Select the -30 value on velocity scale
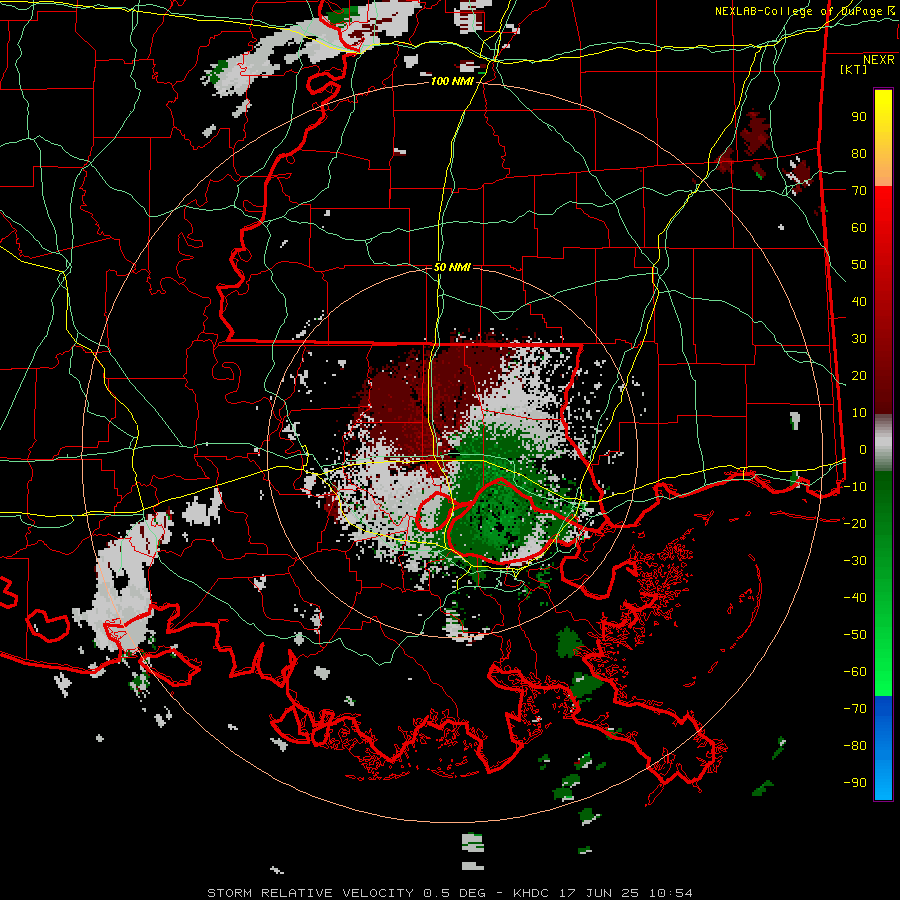Image resolution: width=900 pixels, height=900 pixels. 855,561
